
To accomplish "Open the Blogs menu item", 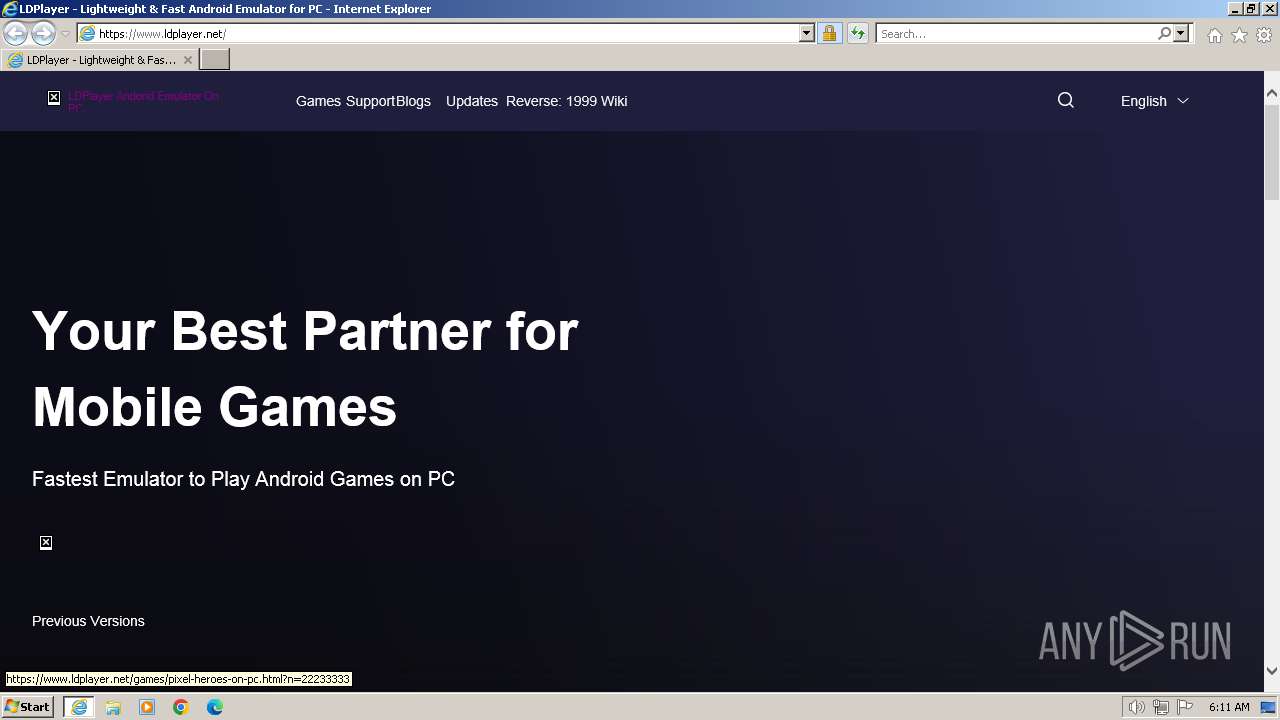I will pyautogui.click(x=413, y=101).
